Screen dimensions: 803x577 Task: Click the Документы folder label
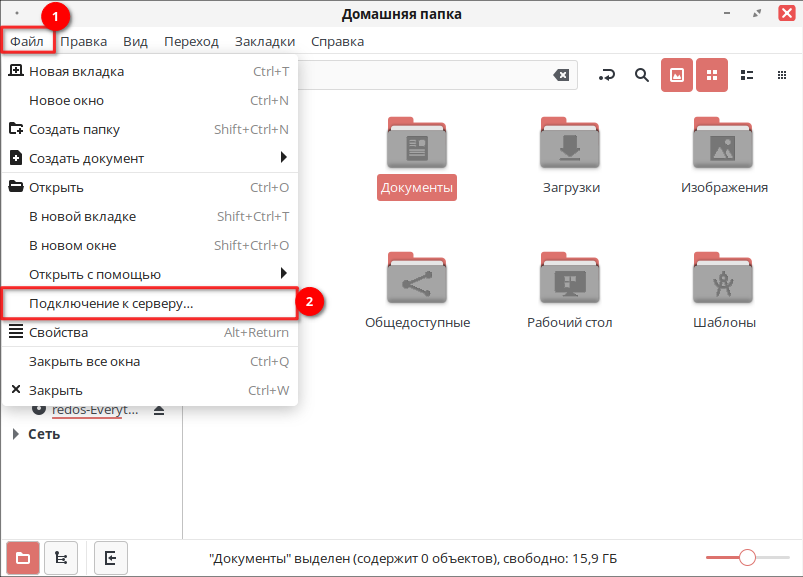[x=417, y=187]
